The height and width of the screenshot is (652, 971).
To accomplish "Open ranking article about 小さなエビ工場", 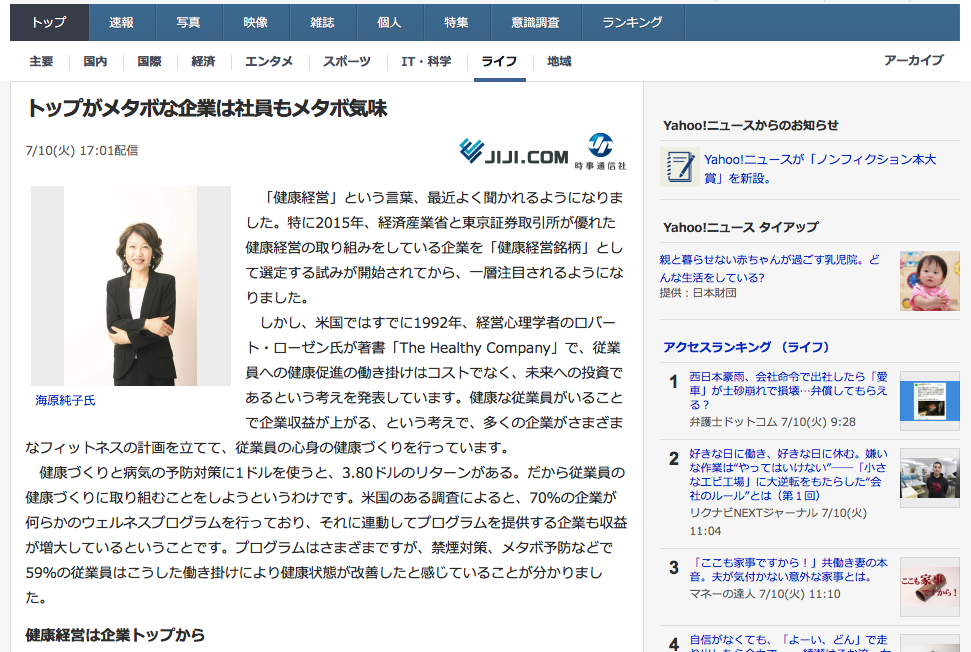I will 788,474.
